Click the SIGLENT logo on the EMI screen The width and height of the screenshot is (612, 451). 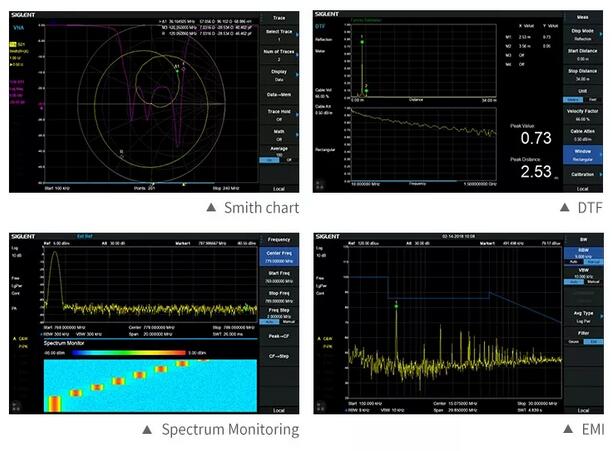[327, 237]
